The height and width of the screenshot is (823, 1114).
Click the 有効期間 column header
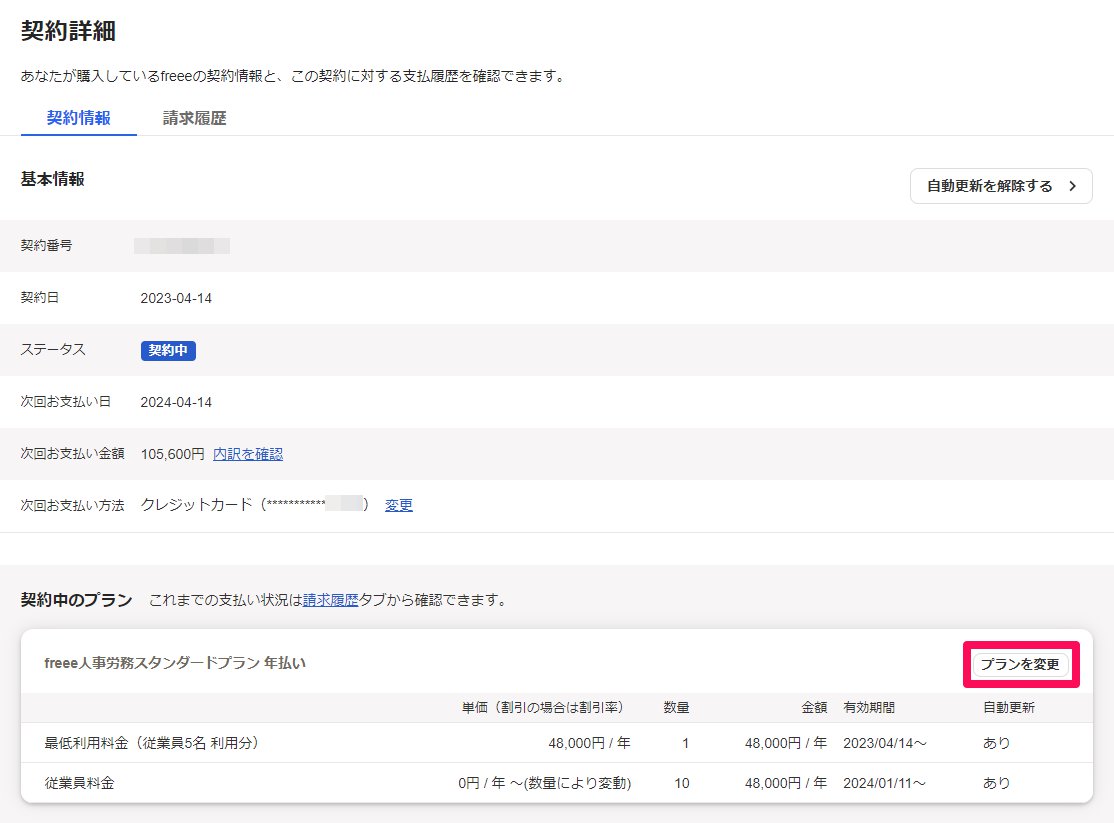pos(869,708)
